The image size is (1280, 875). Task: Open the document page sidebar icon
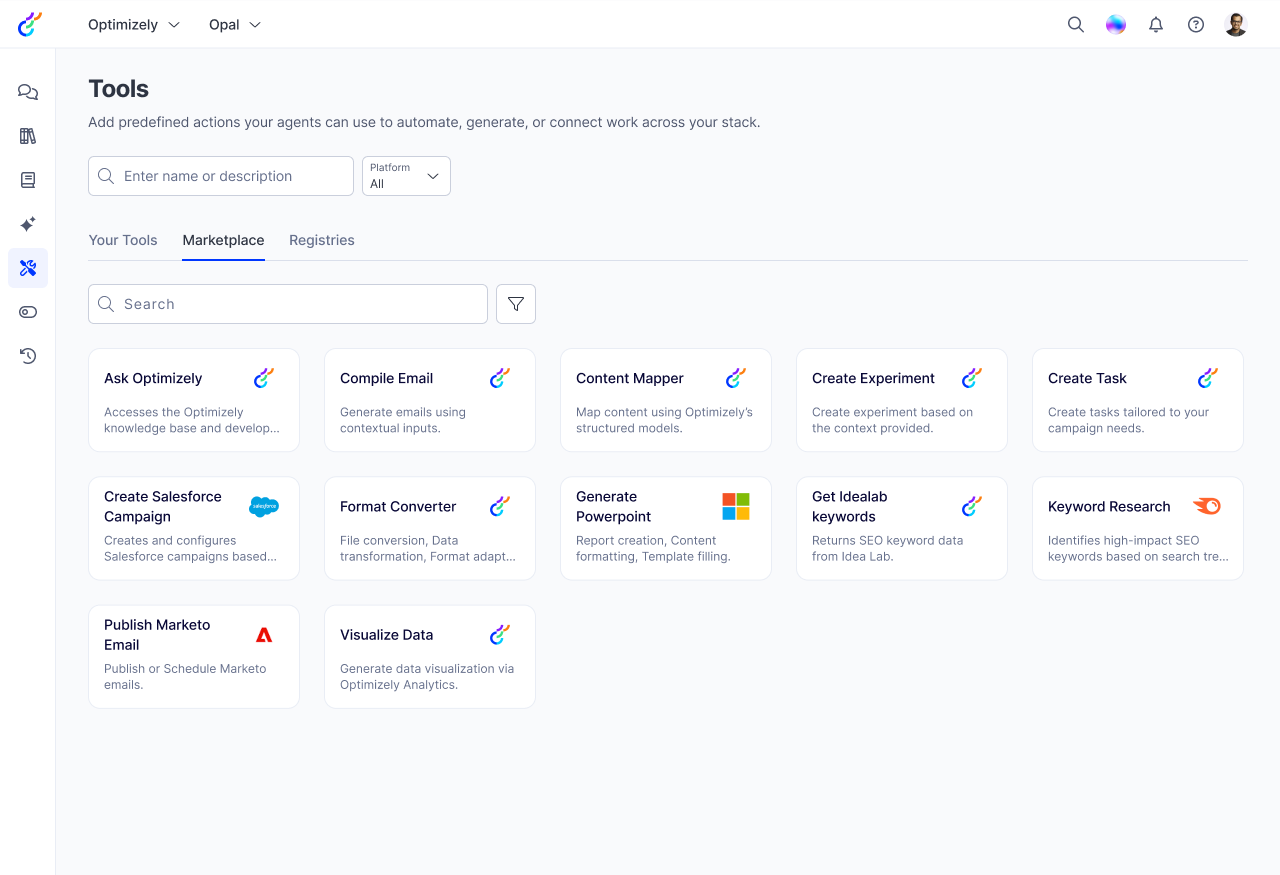(28, 180)
